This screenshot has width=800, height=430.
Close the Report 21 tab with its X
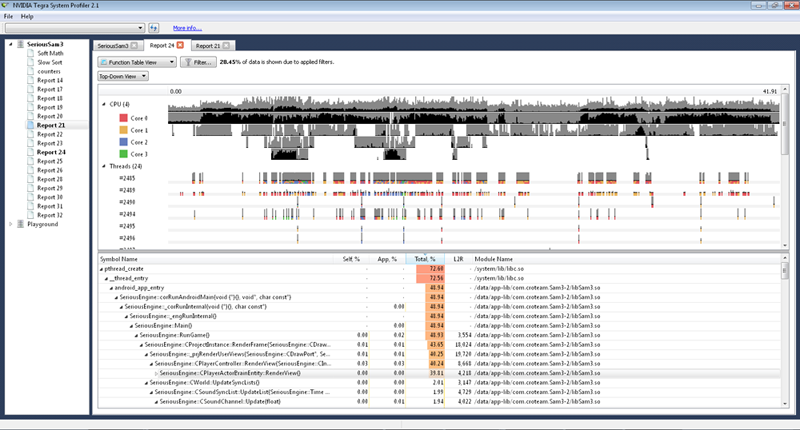(x=226, y=45)
